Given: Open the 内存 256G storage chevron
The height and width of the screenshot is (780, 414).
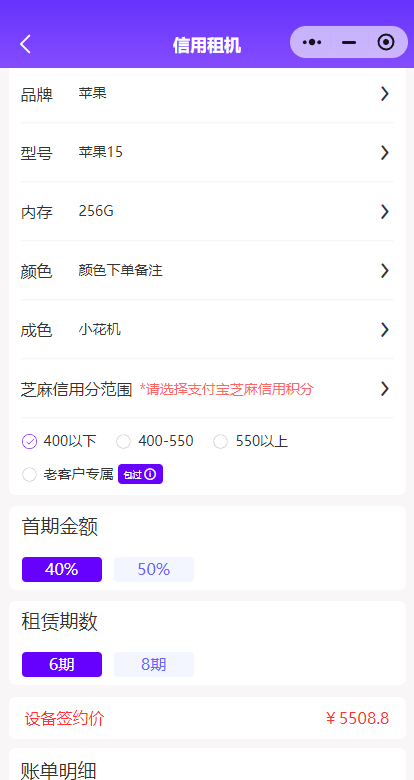Looking at the screenshot, I should click(x=384, y=212).
